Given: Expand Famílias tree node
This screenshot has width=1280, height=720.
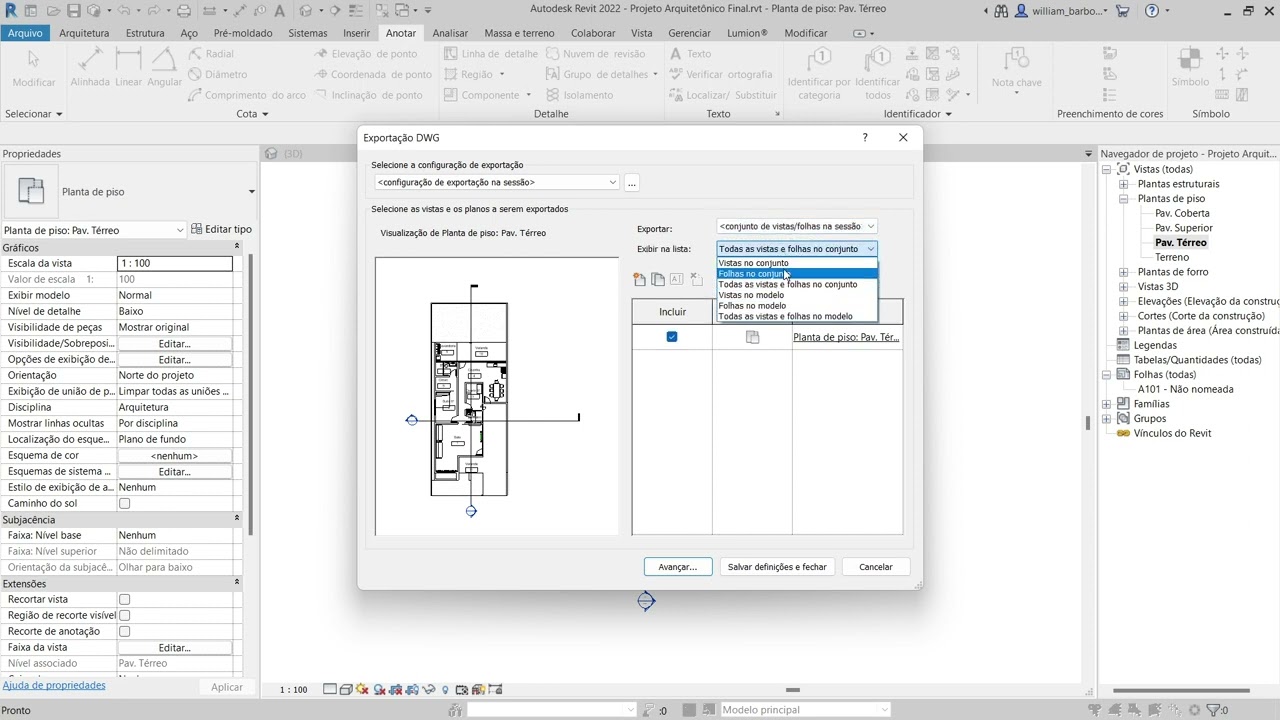Looking at the screenshot, I should [1106, 404].
